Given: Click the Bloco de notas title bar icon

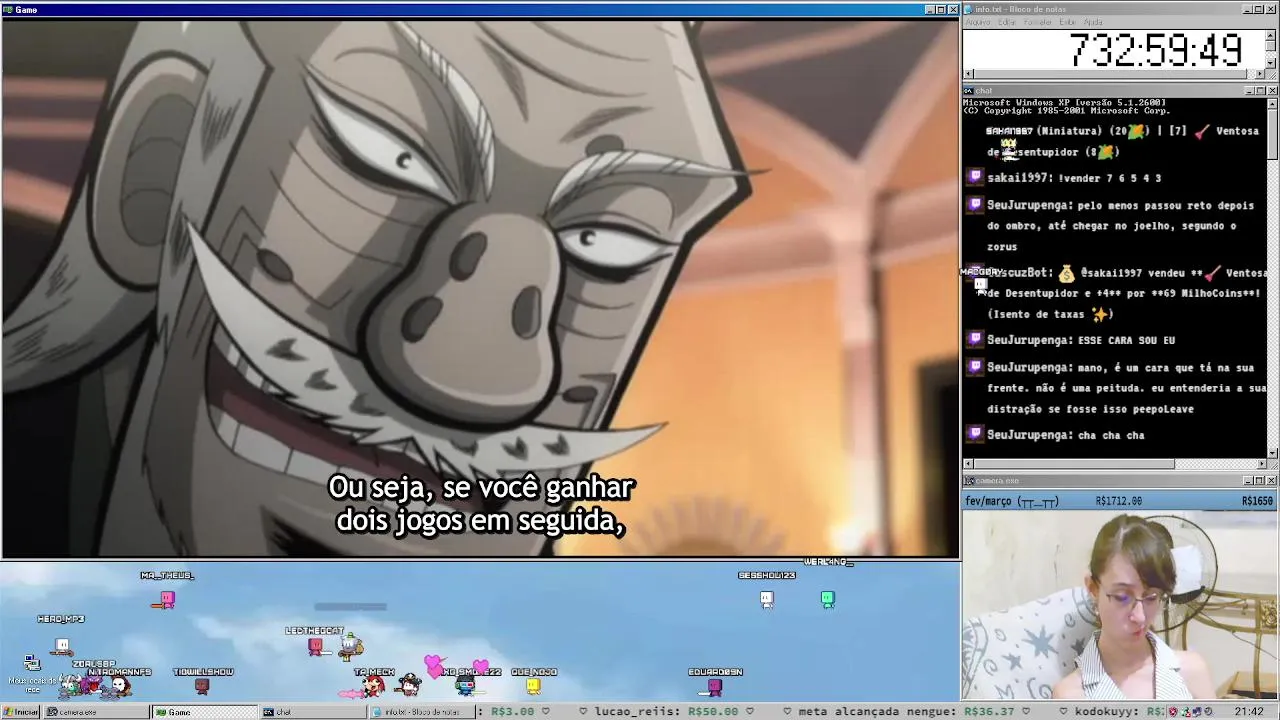Looking at the screenshot, I should (968, 10).
